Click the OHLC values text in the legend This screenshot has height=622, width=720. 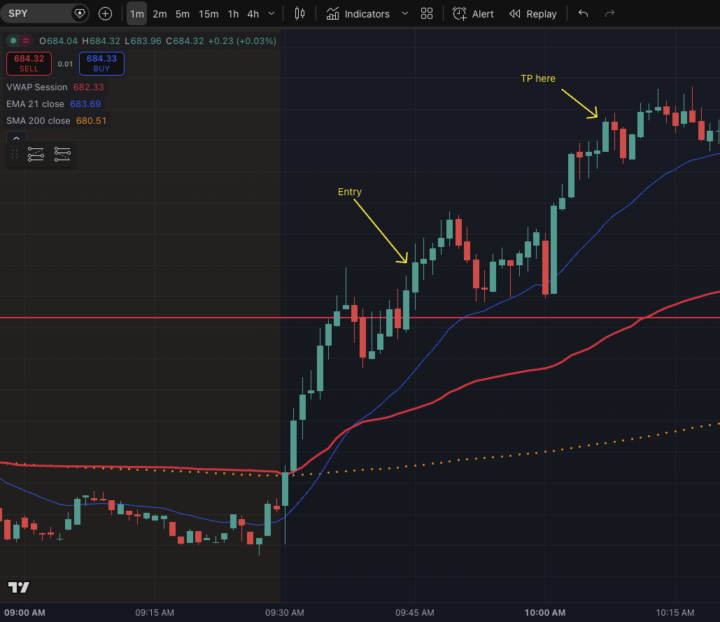click(158, 41)
